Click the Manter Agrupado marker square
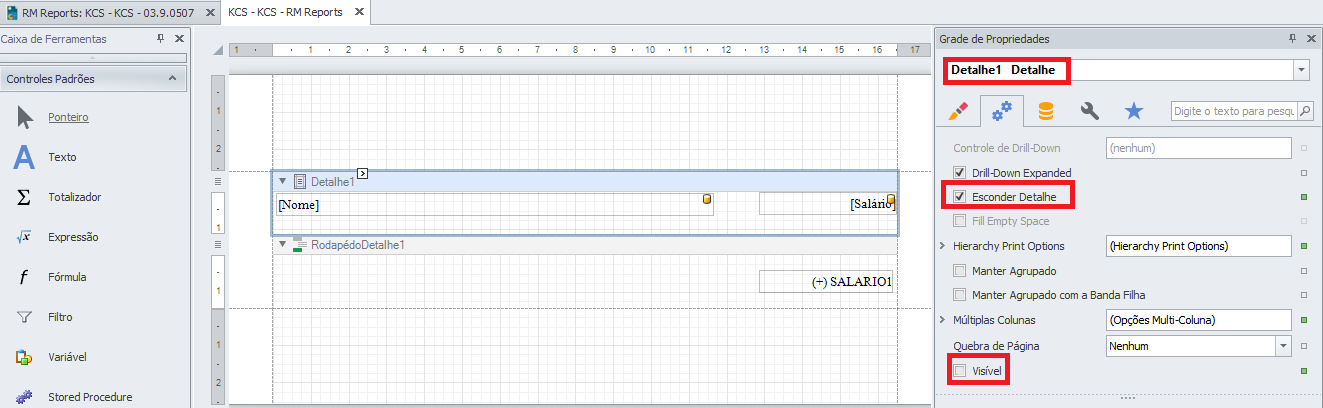Viewport: 1323px width, 408px height. coord(1304,271)
